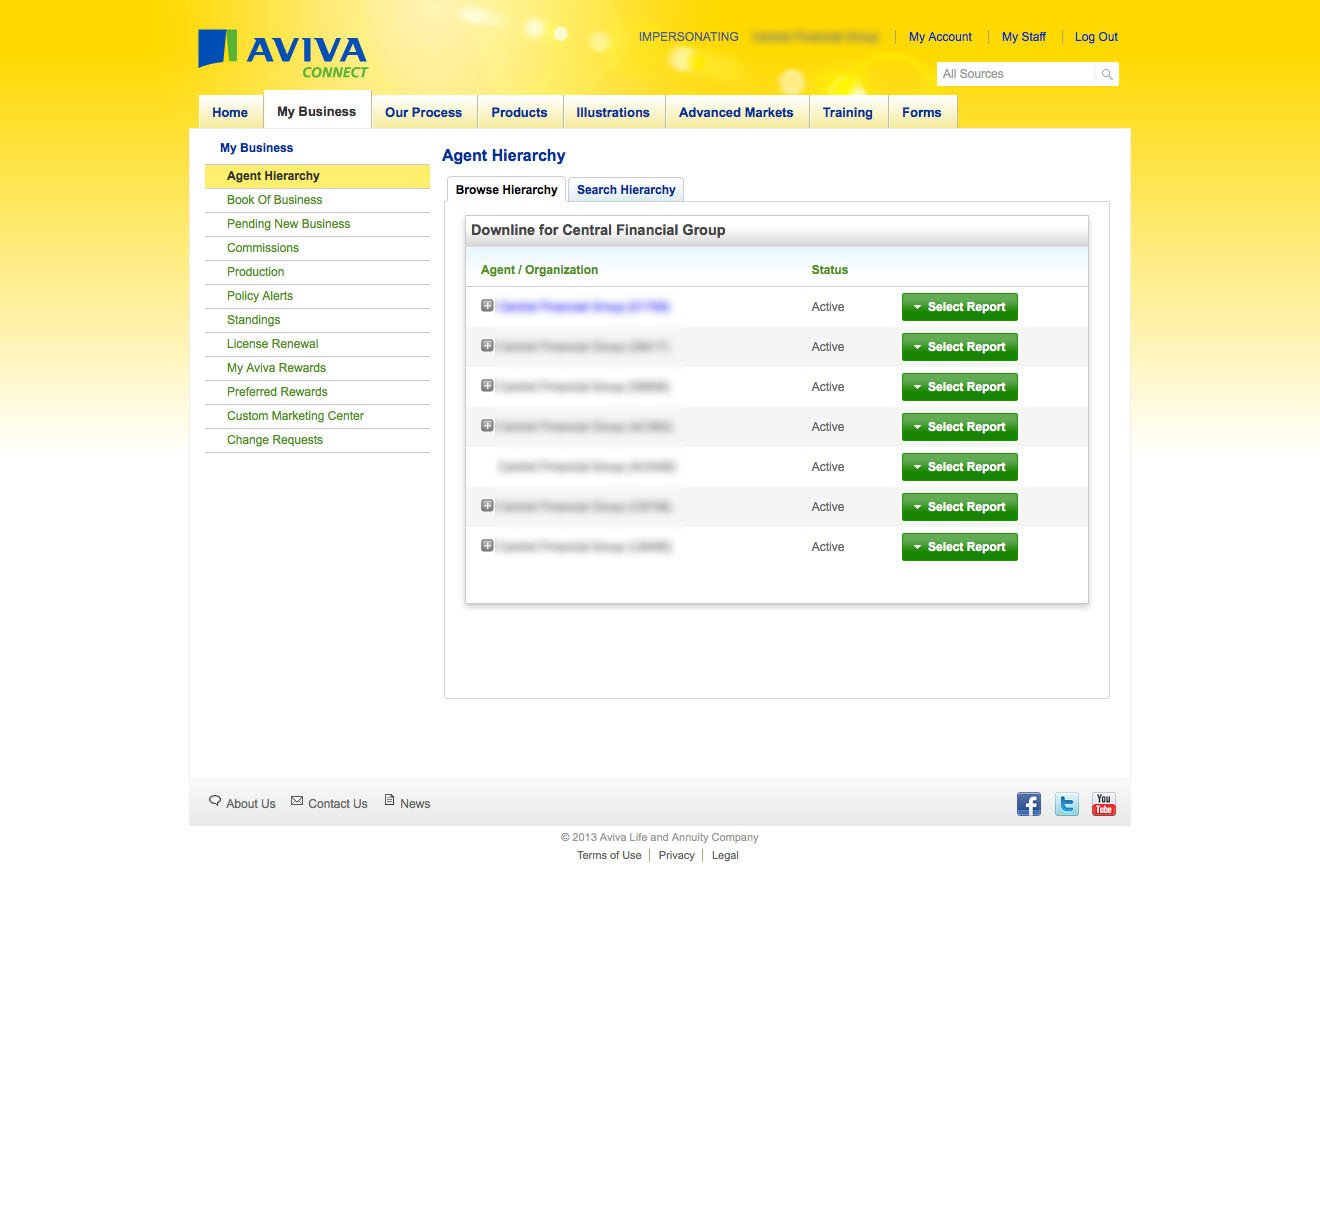
Task: Open the Facebook page icon
Action: 1029,804
